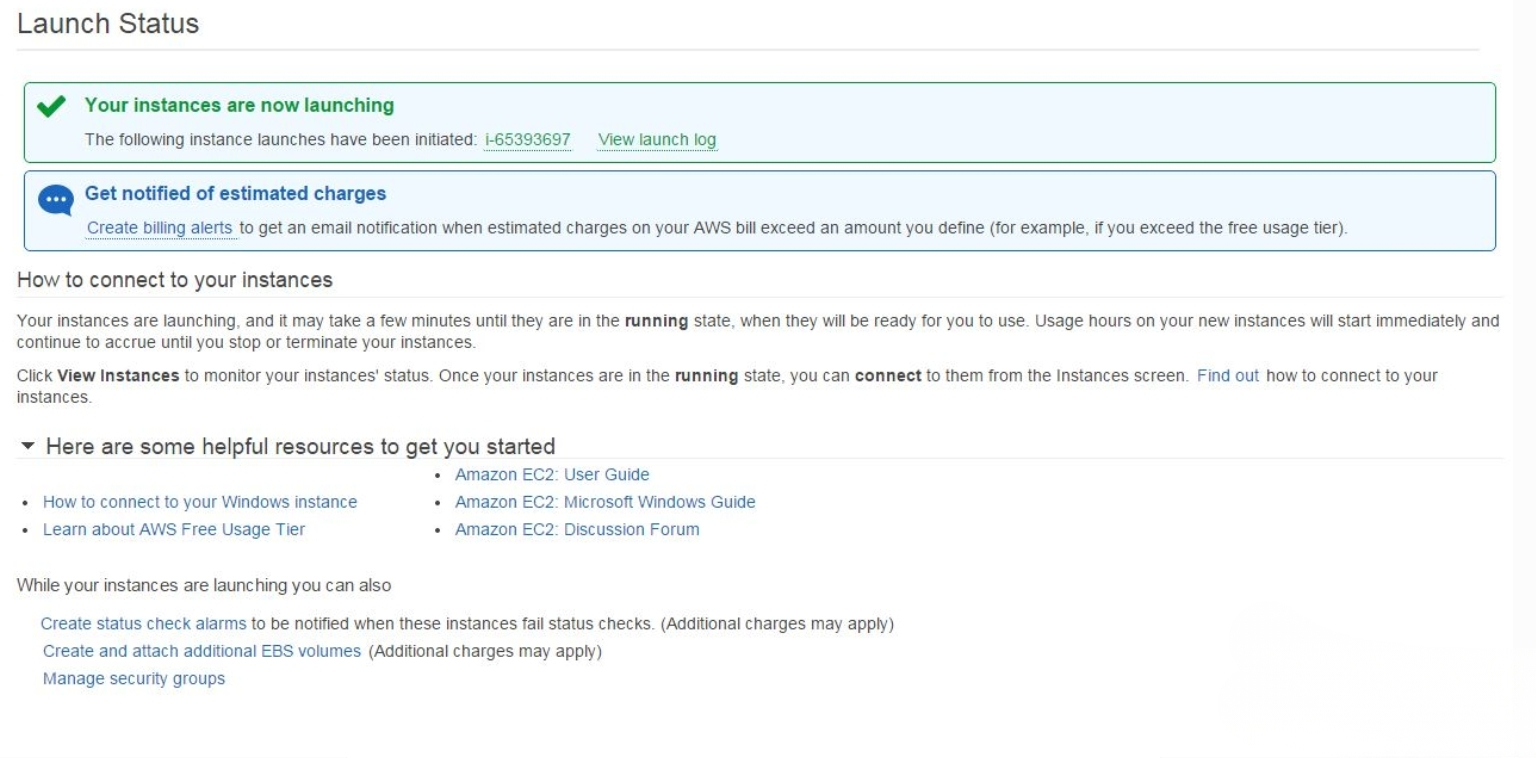This screenshot has width=1536, height=758.
Task: Click 'Your instances are now launching' heading
Action: [x=240, y=105]
